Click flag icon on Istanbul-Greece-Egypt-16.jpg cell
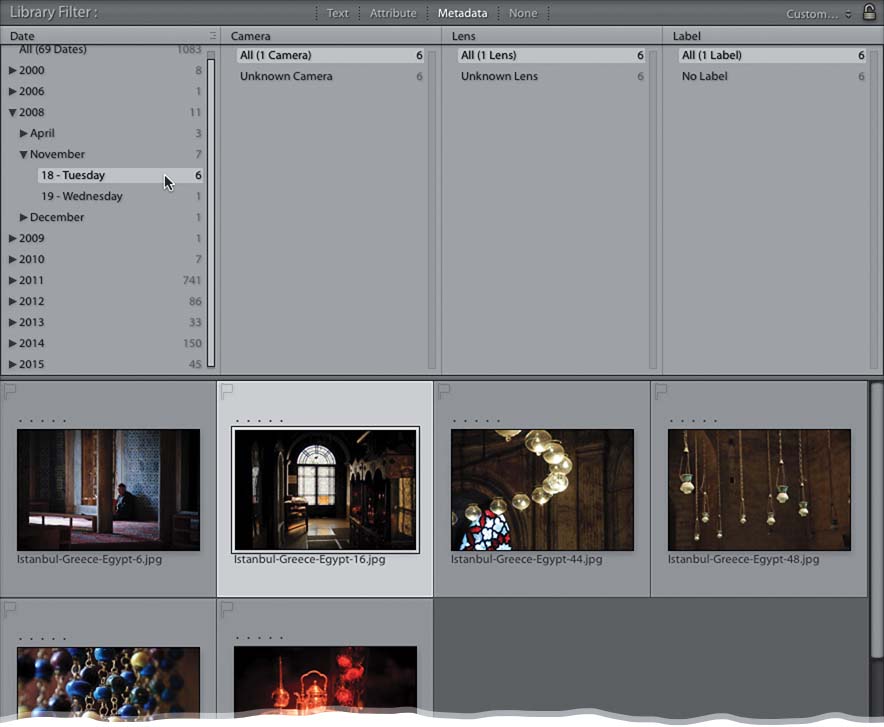This screenshot has height=727, width=884. coord(227,390)
